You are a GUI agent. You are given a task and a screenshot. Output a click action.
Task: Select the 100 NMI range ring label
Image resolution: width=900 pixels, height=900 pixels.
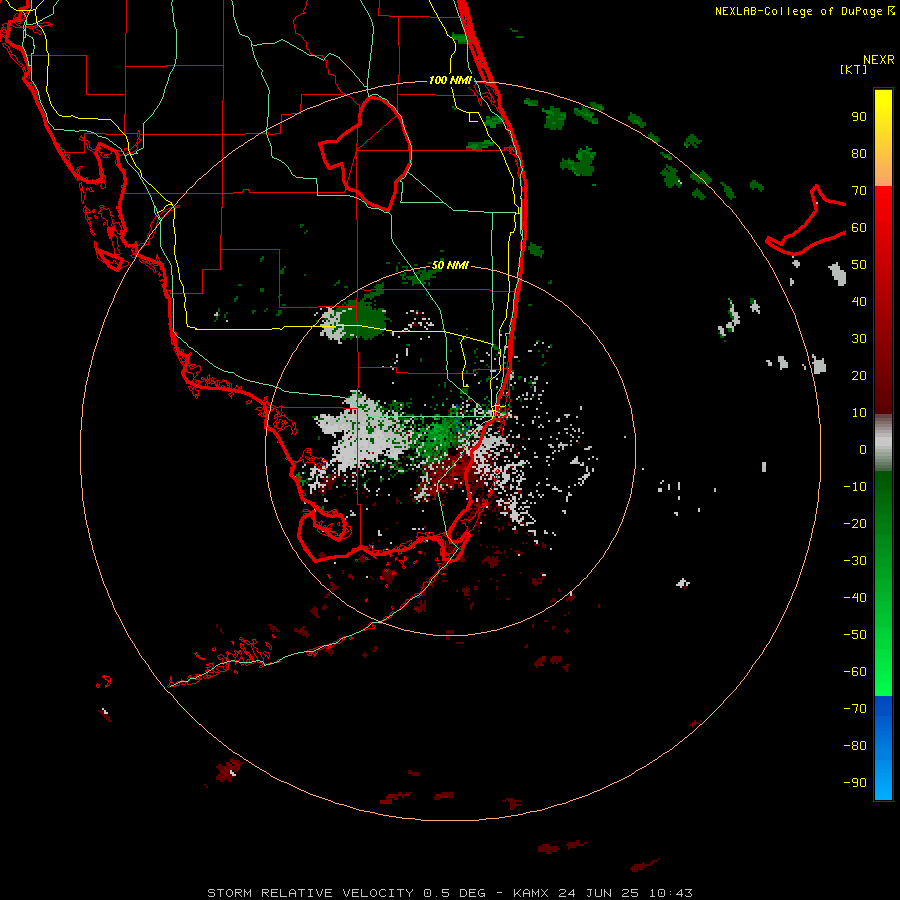pos(450,80)
